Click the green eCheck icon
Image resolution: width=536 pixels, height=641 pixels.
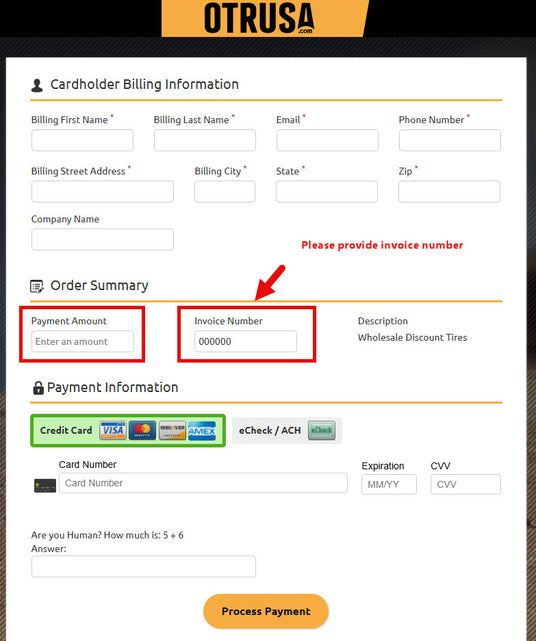321,430
